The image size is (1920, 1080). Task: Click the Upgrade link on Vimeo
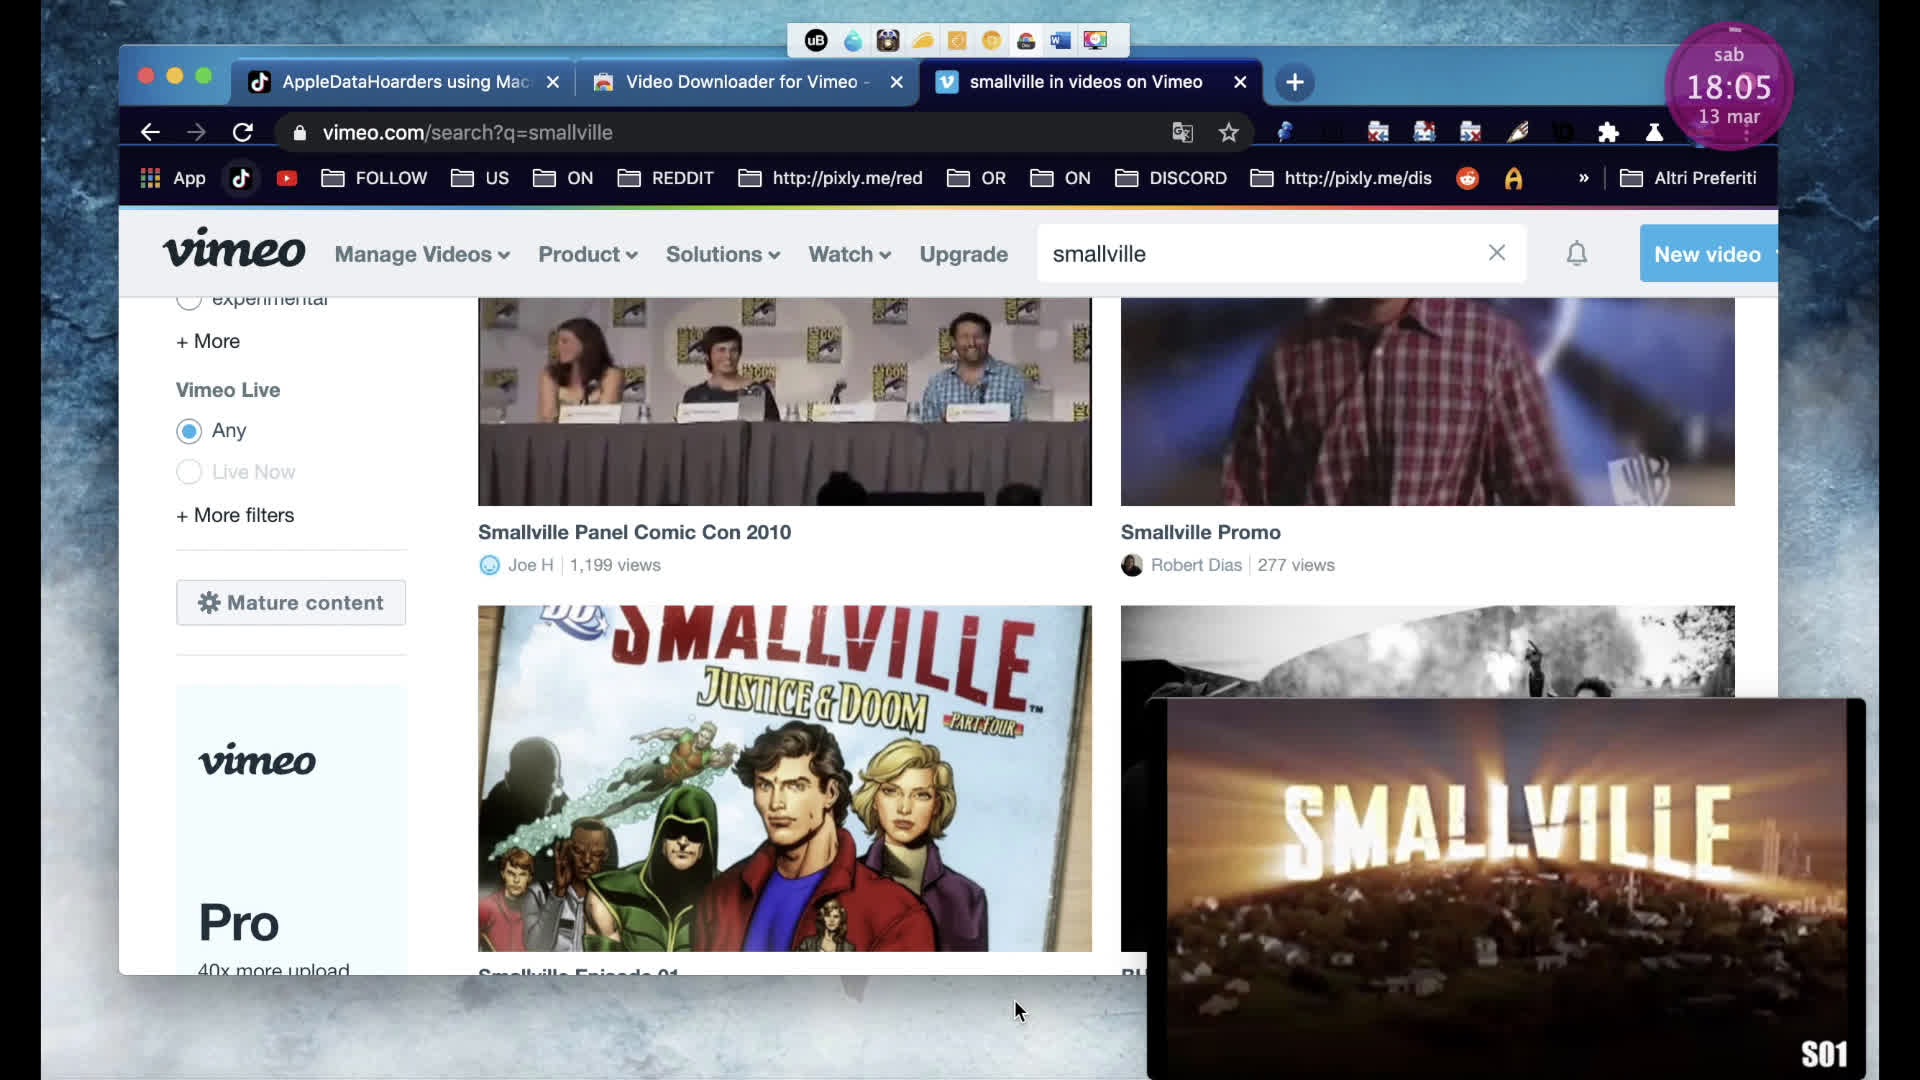point(963,255)
